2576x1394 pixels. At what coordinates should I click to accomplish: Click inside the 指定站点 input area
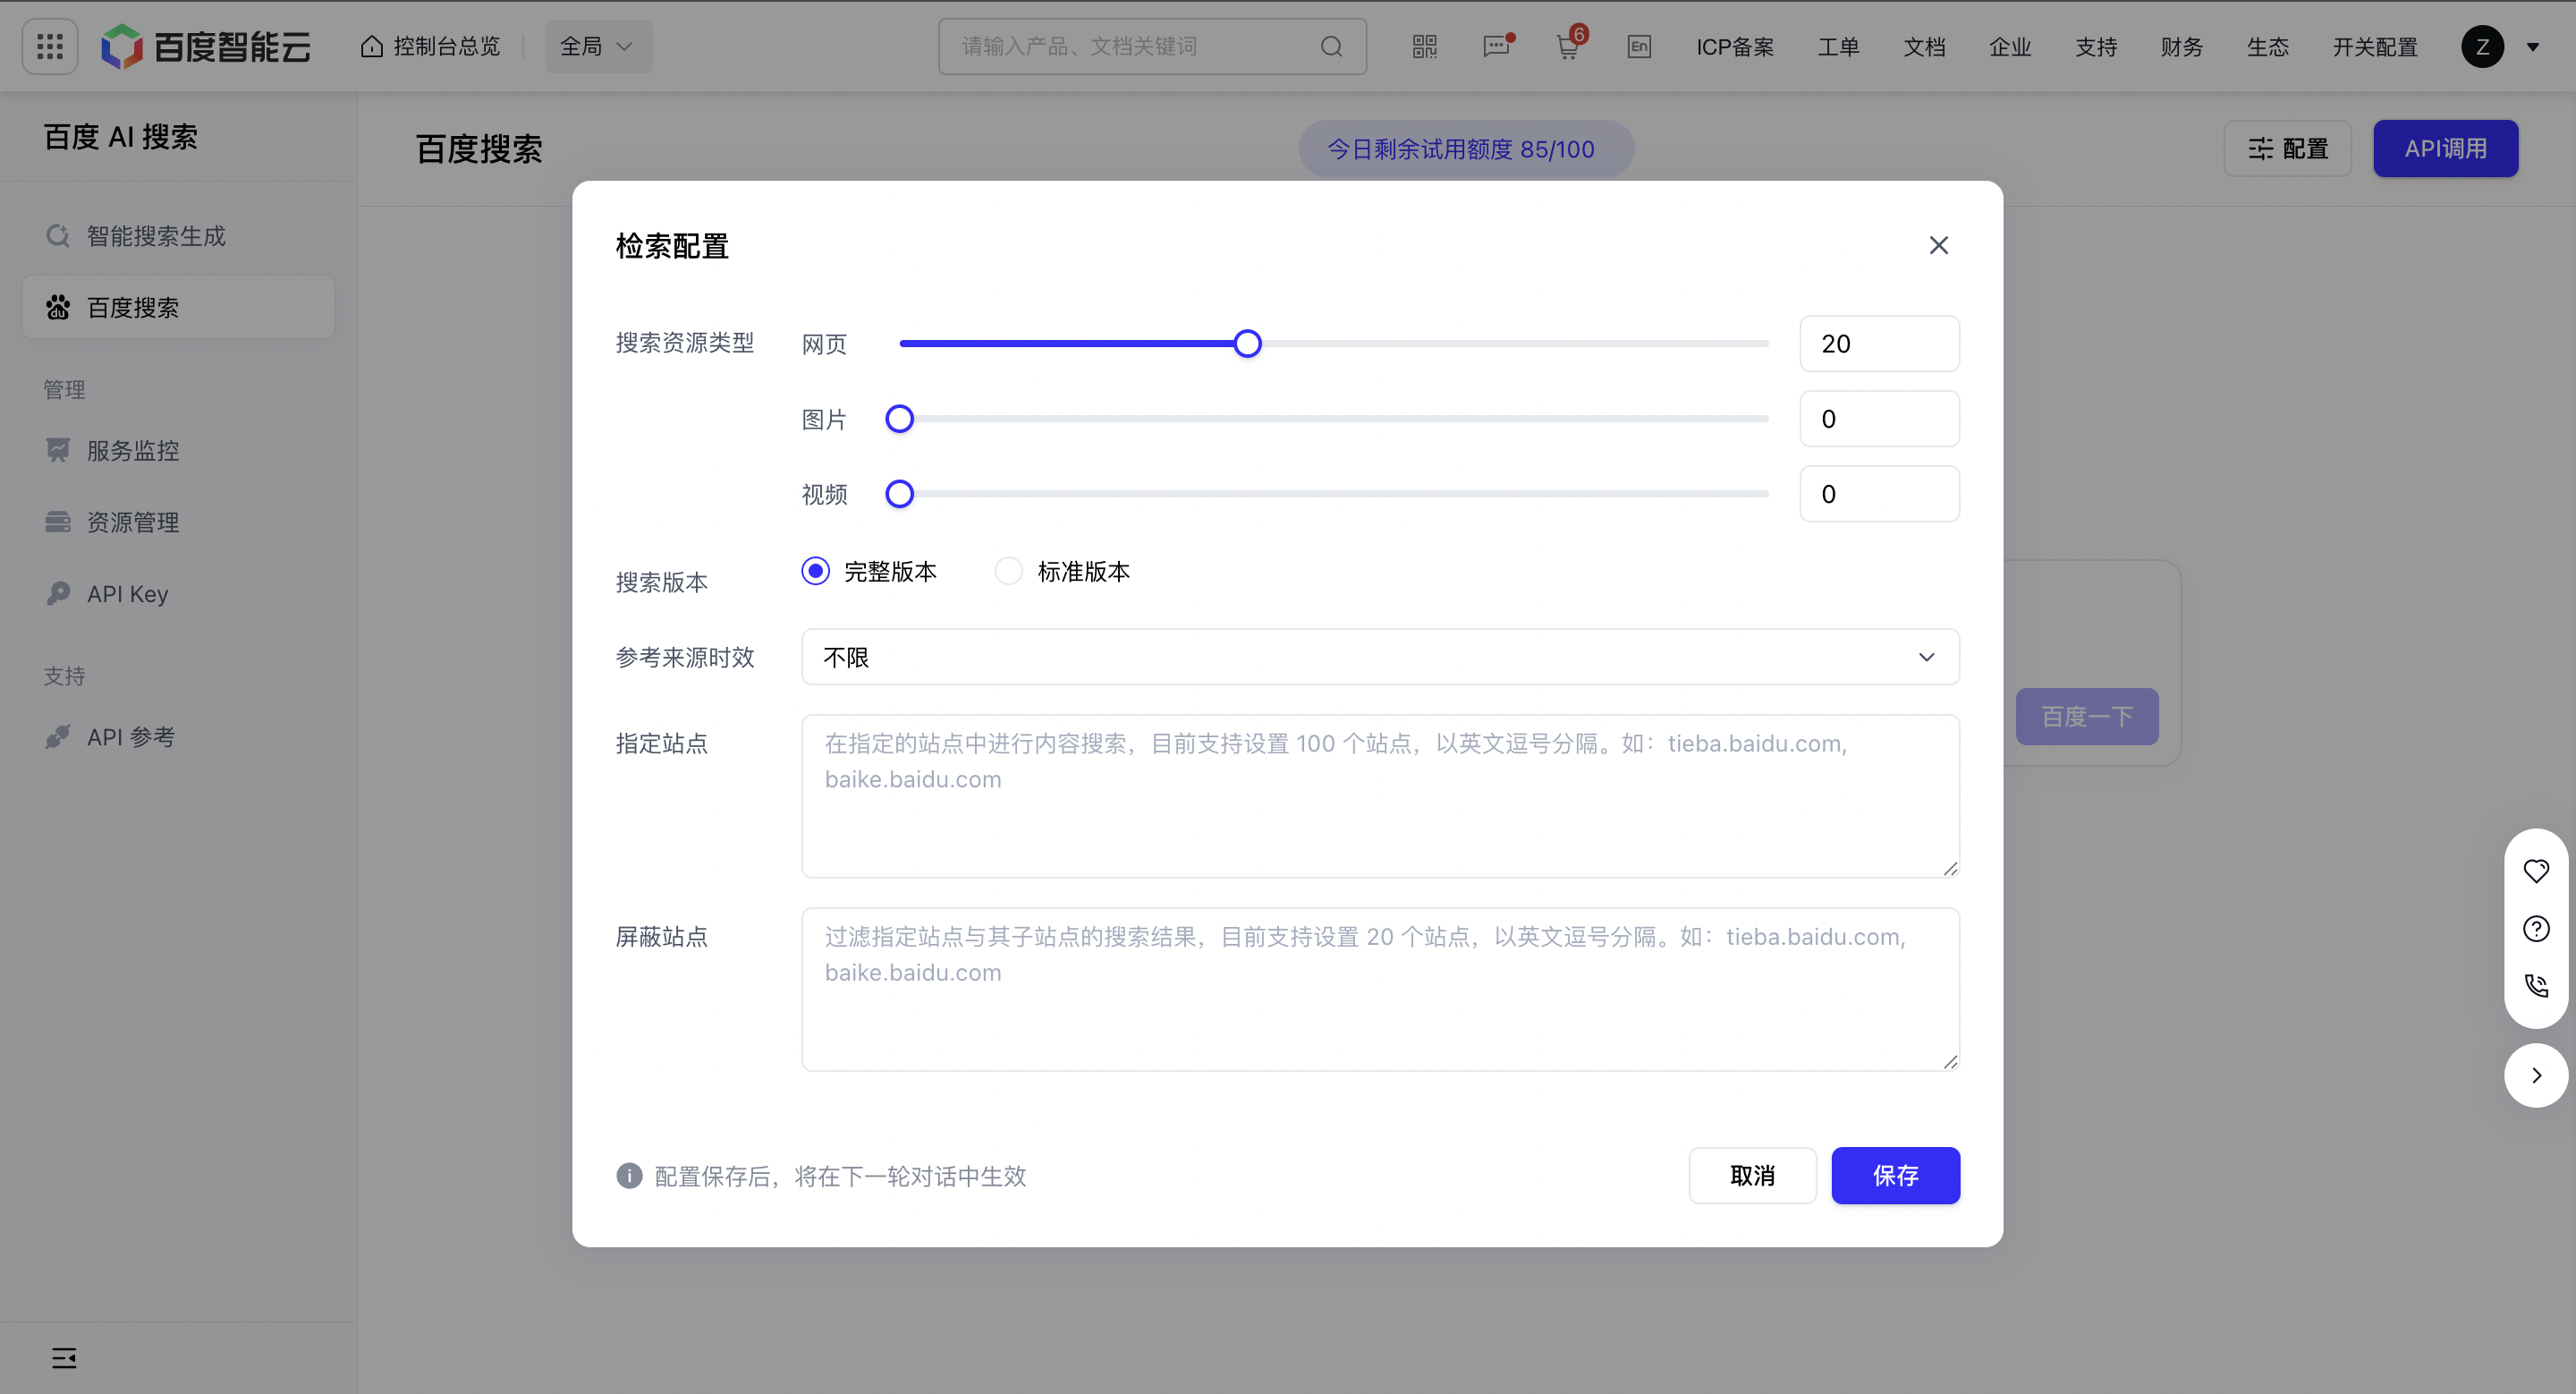(x=1380, y=797)
